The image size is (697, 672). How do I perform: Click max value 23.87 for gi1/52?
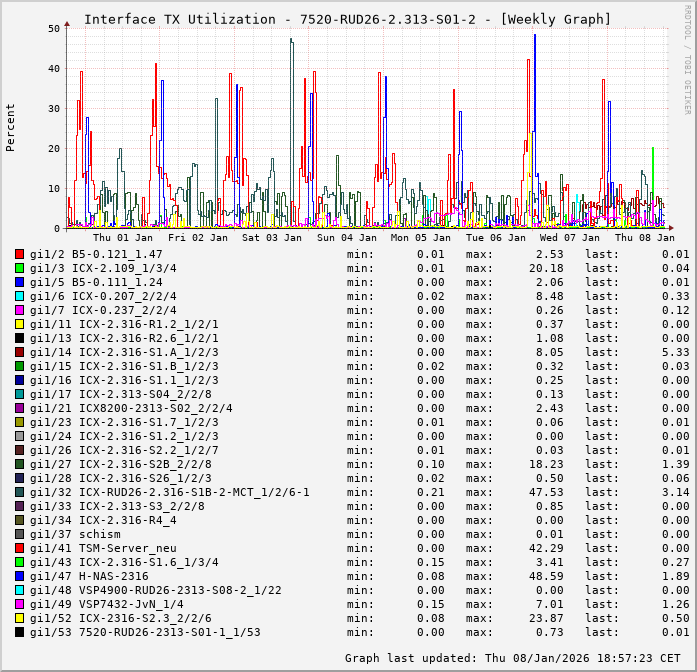pos(546,618)
